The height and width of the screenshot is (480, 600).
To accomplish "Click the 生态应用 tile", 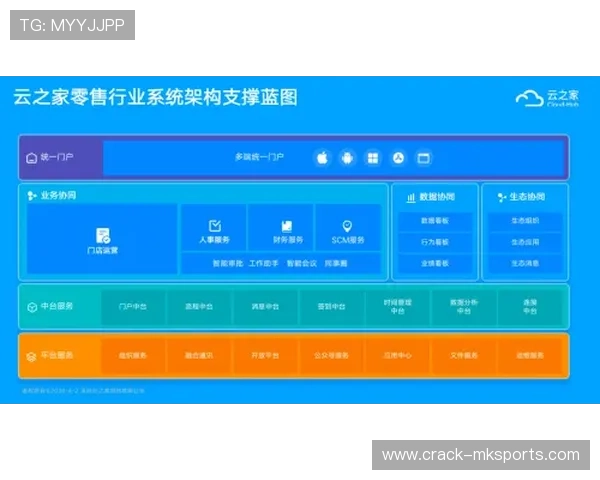I will click(x=525, y=242).
